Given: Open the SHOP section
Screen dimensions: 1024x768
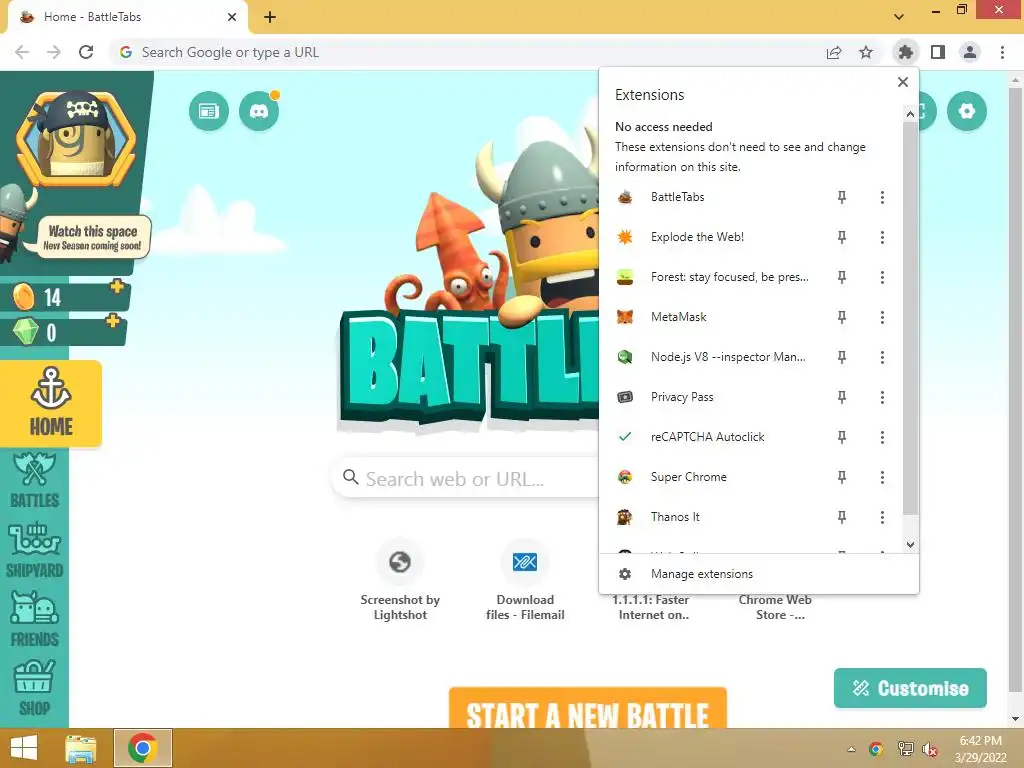Looking at the screenshot, I should tap(35, 688).
